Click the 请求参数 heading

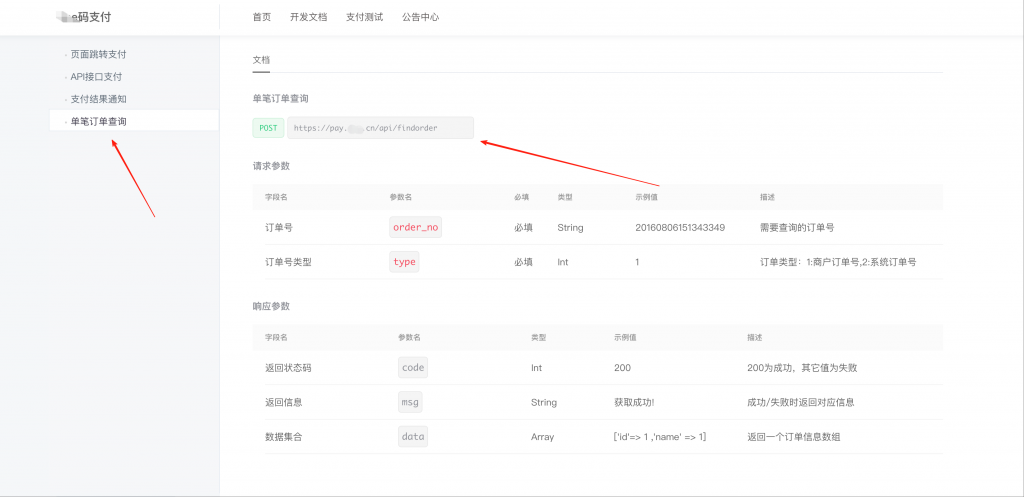271,166
